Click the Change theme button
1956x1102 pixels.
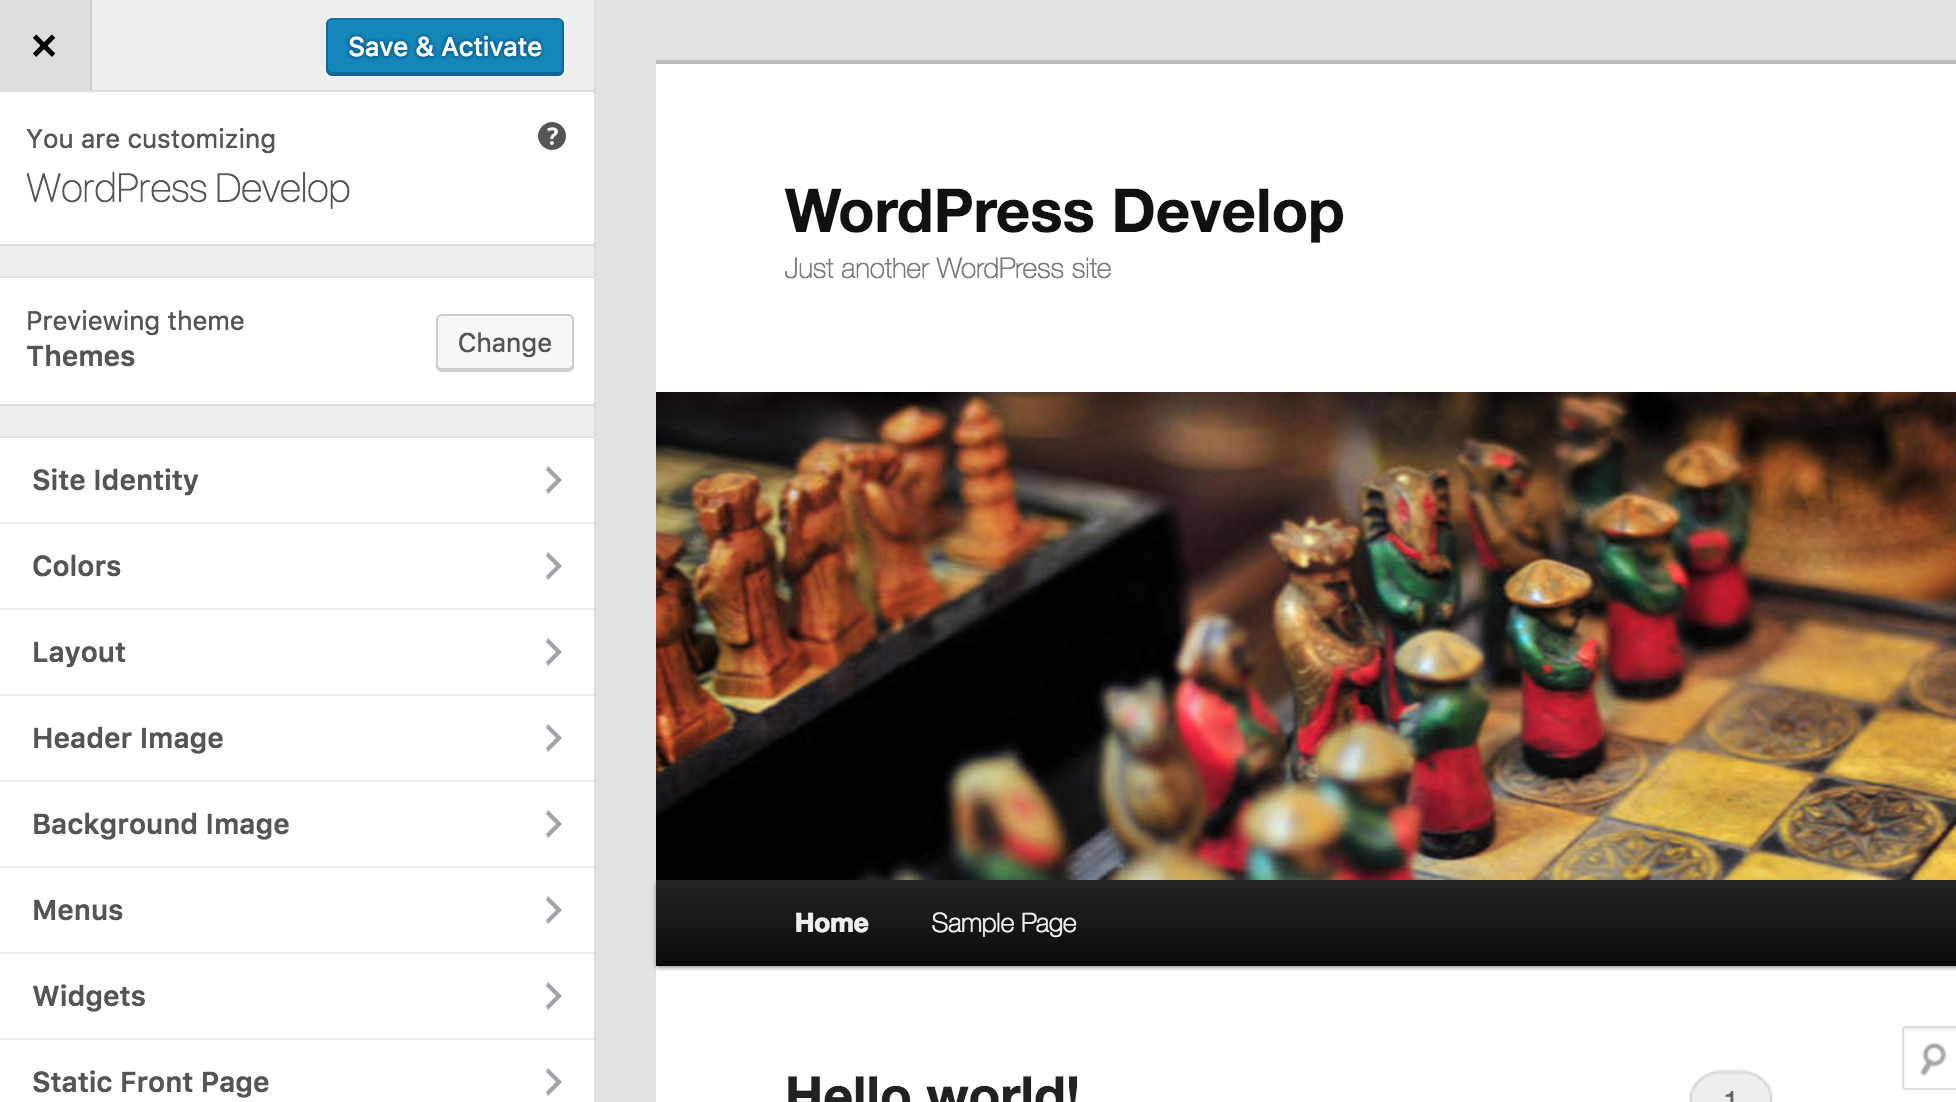pyautogui.click(x=505, y=343)
